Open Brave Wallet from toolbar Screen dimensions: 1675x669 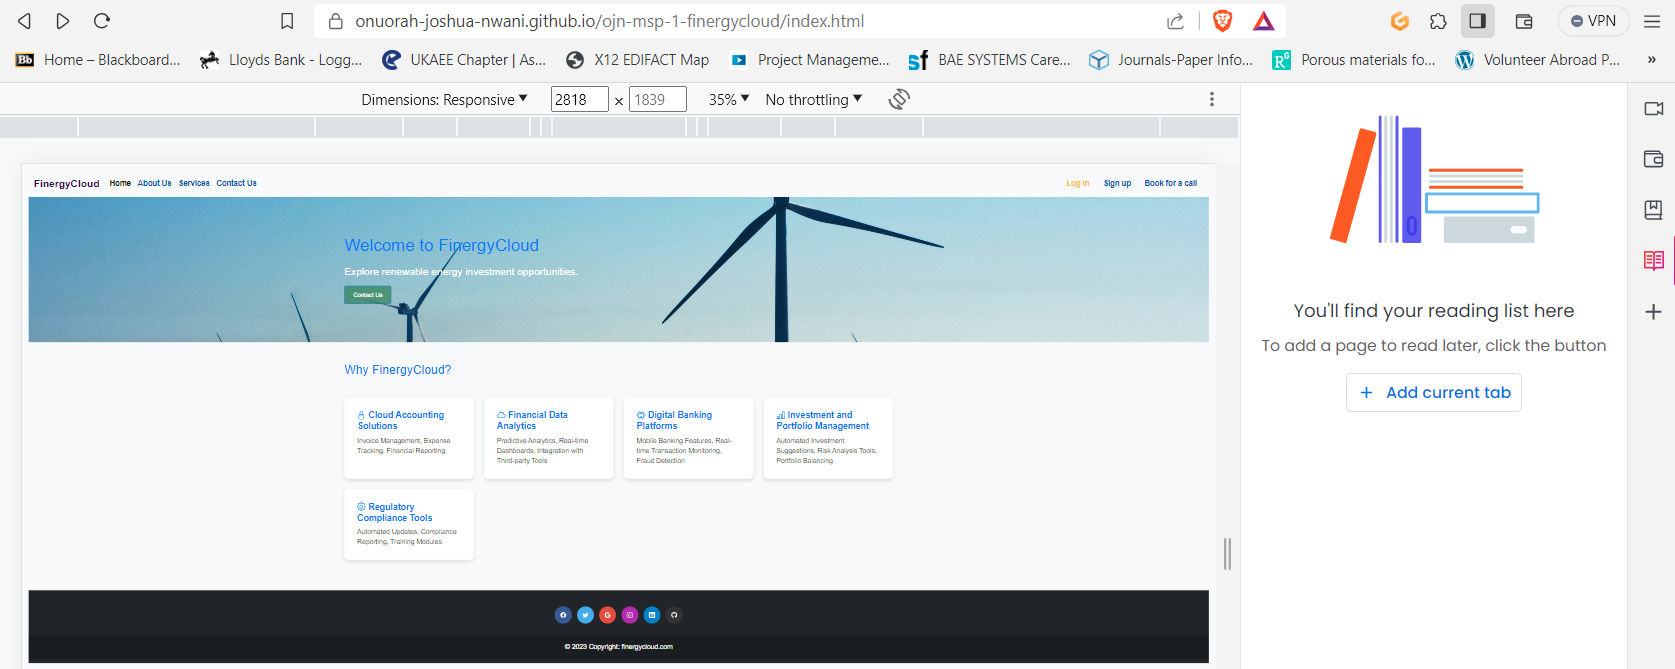(x=1524, y=21)
